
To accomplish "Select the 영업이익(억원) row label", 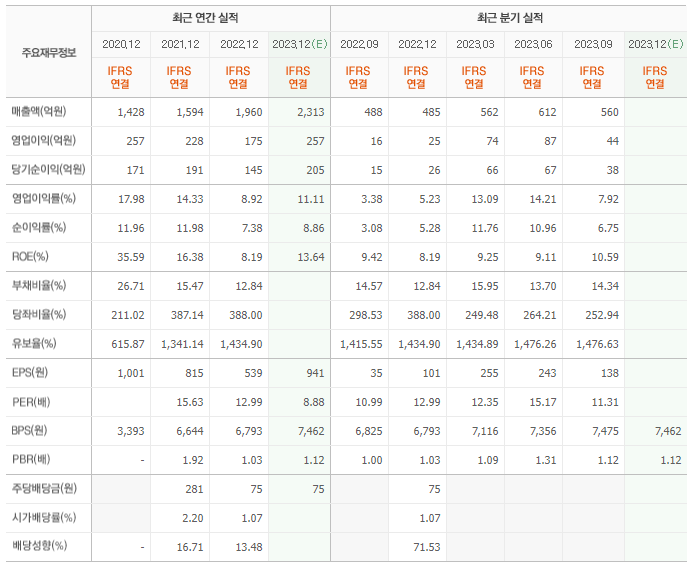I will click(43, 141).
